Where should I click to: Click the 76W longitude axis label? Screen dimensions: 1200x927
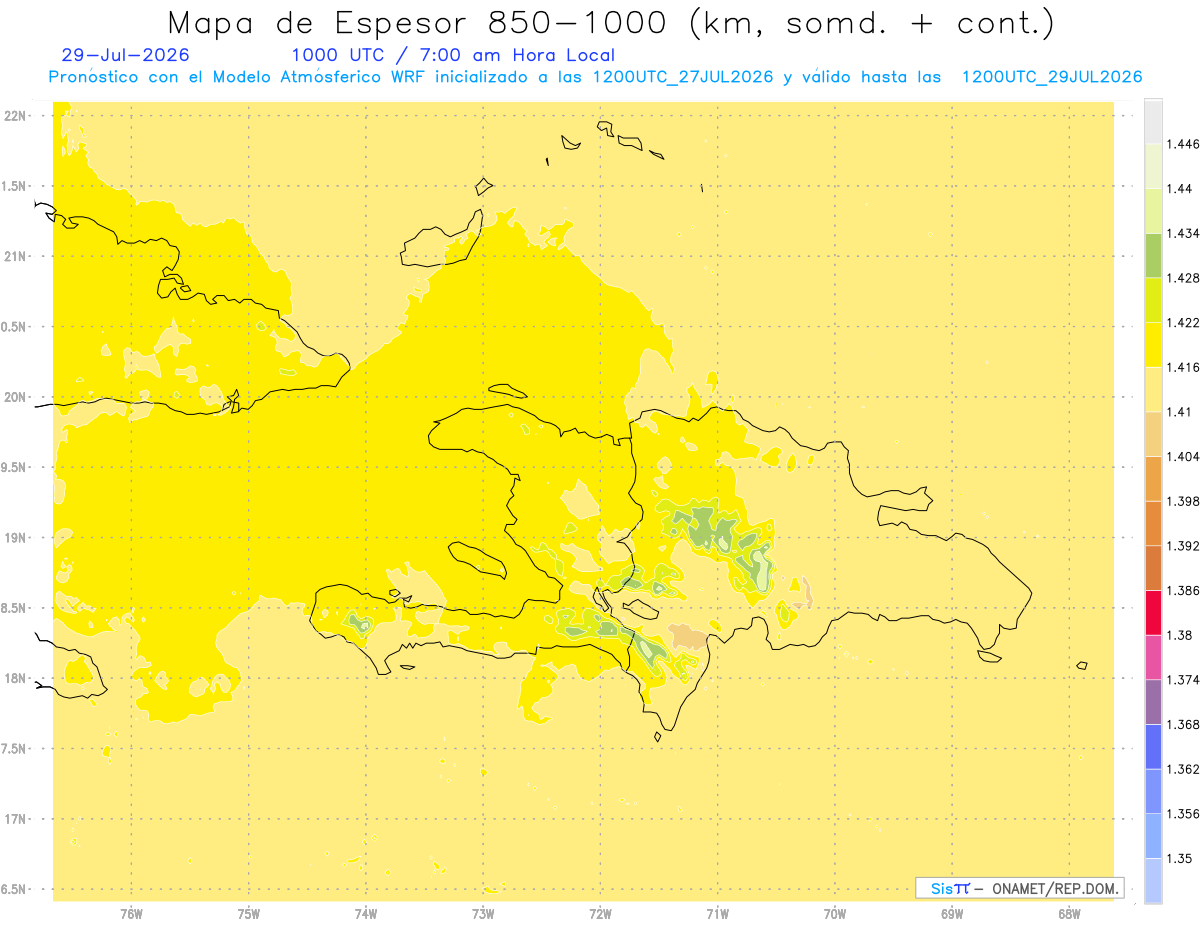(x=131, y=914)
